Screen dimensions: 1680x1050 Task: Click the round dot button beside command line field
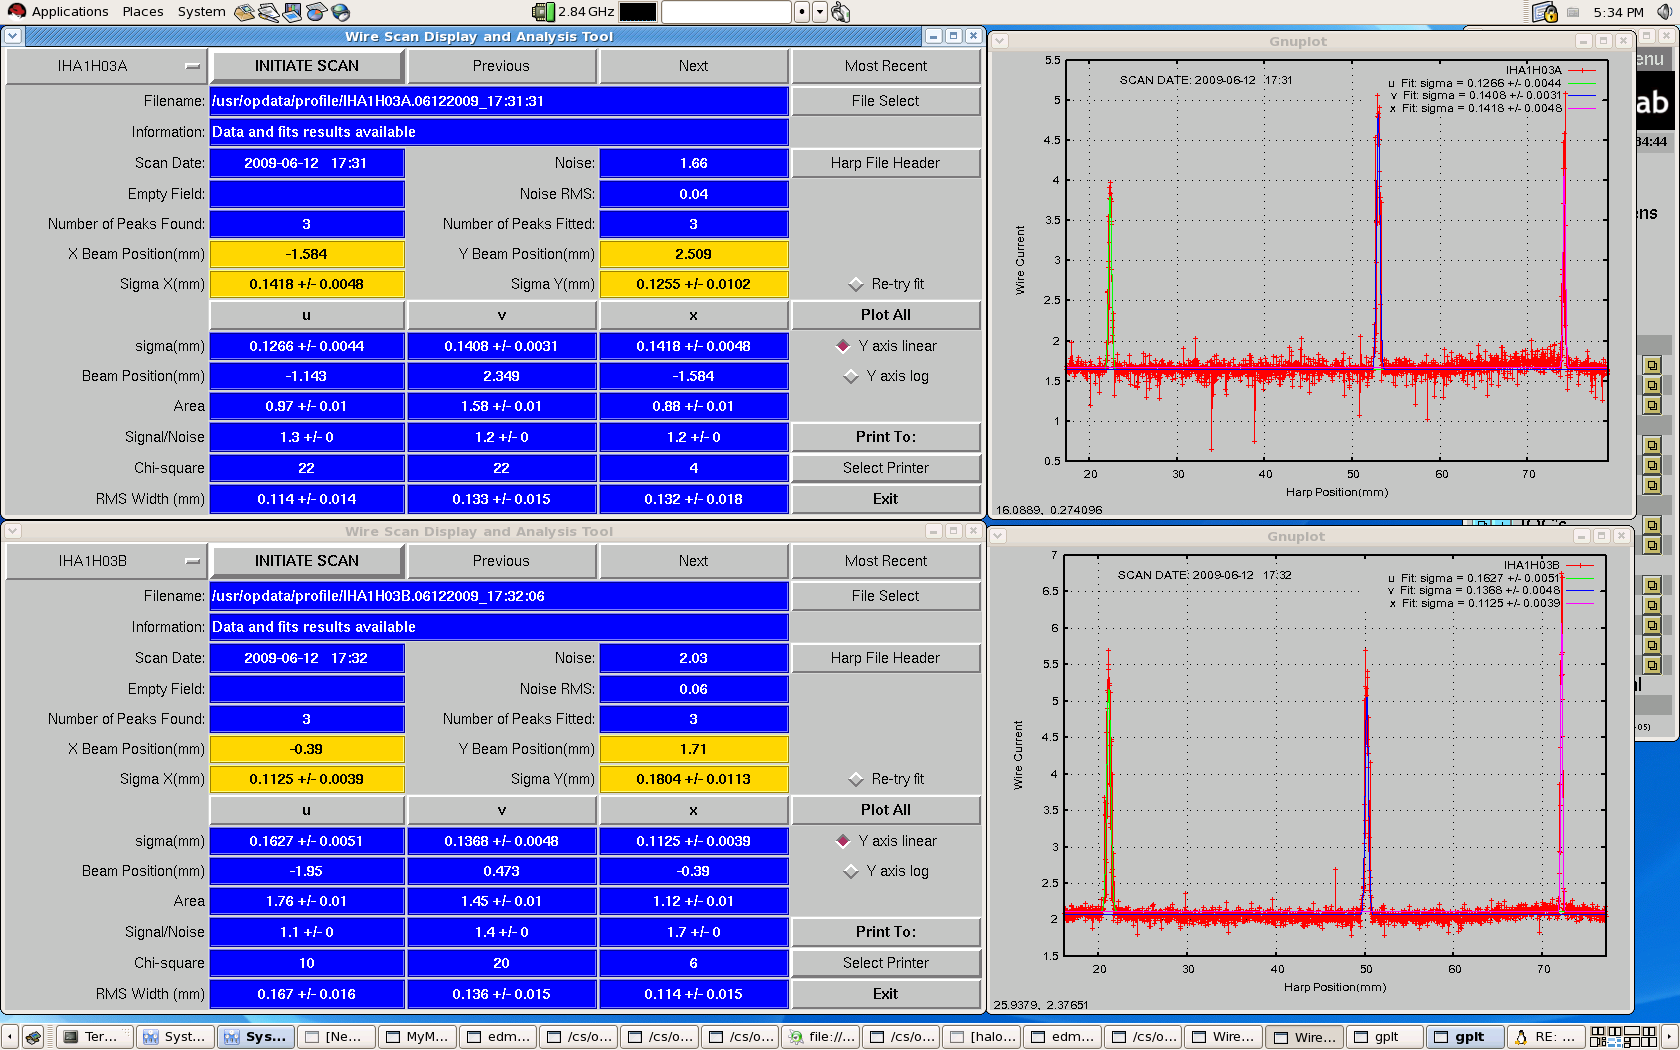pyautogui.click(x=802, y=12)
